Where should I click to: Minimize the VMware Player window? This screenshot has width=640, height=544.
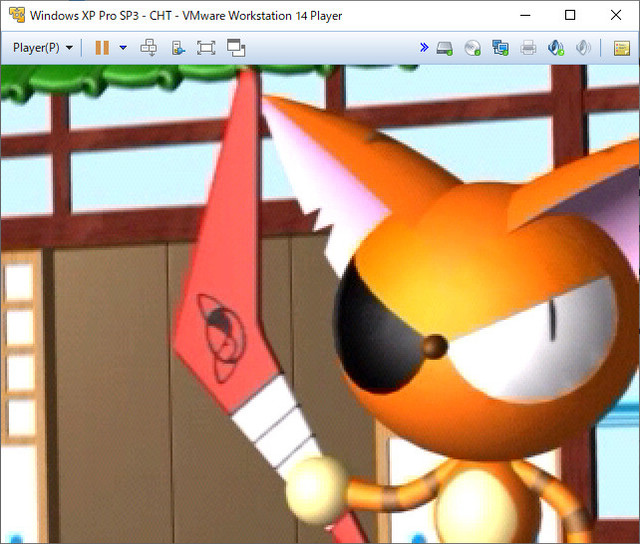pos(525,16)
